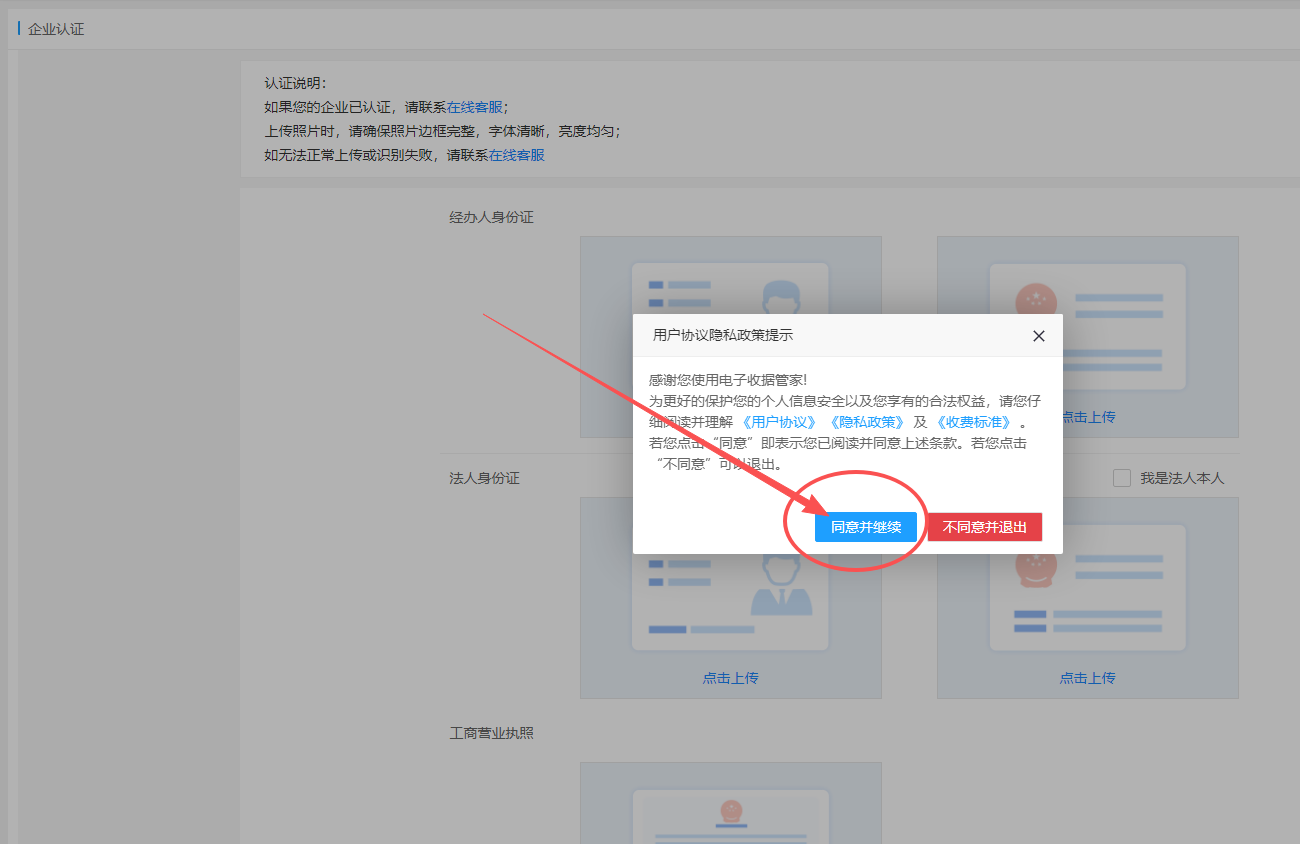Click 在线客服 link in the 企业已认证 line
The height and width of the screenshot is (844, 1300).
[x=474, y=107]
